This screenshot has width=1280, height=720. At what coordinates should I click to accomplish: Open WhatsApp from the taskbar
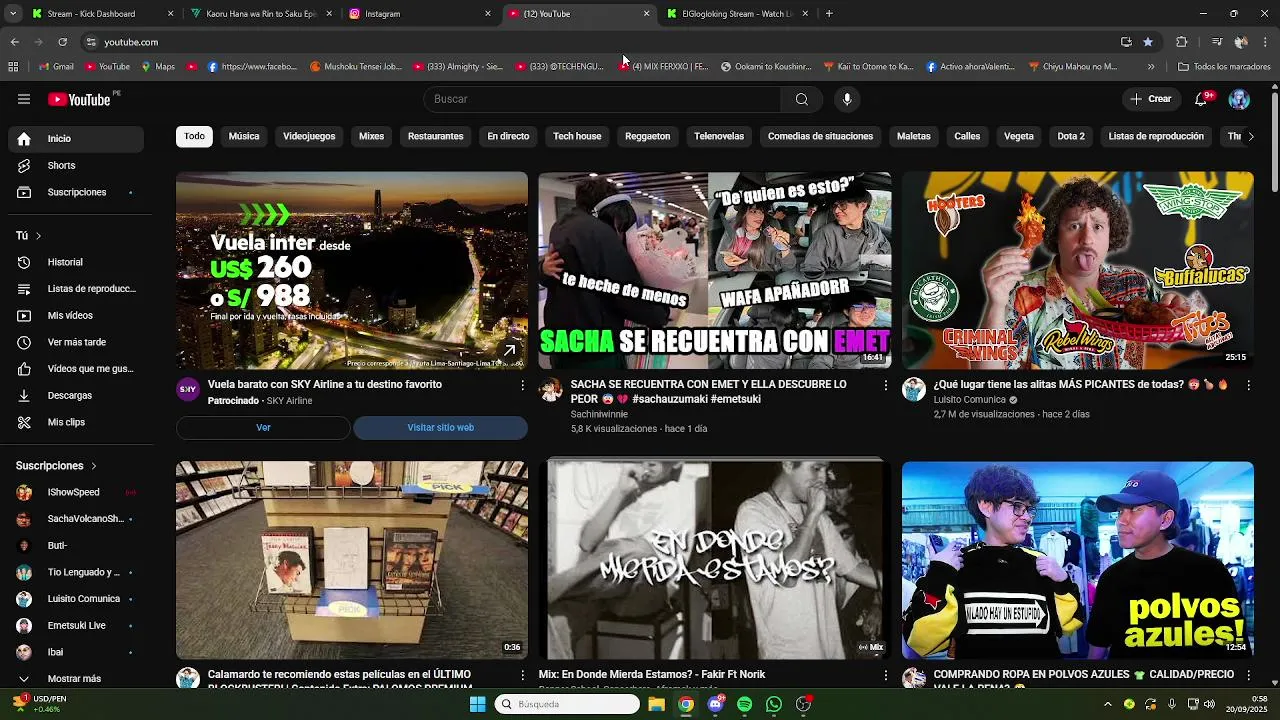774,704
